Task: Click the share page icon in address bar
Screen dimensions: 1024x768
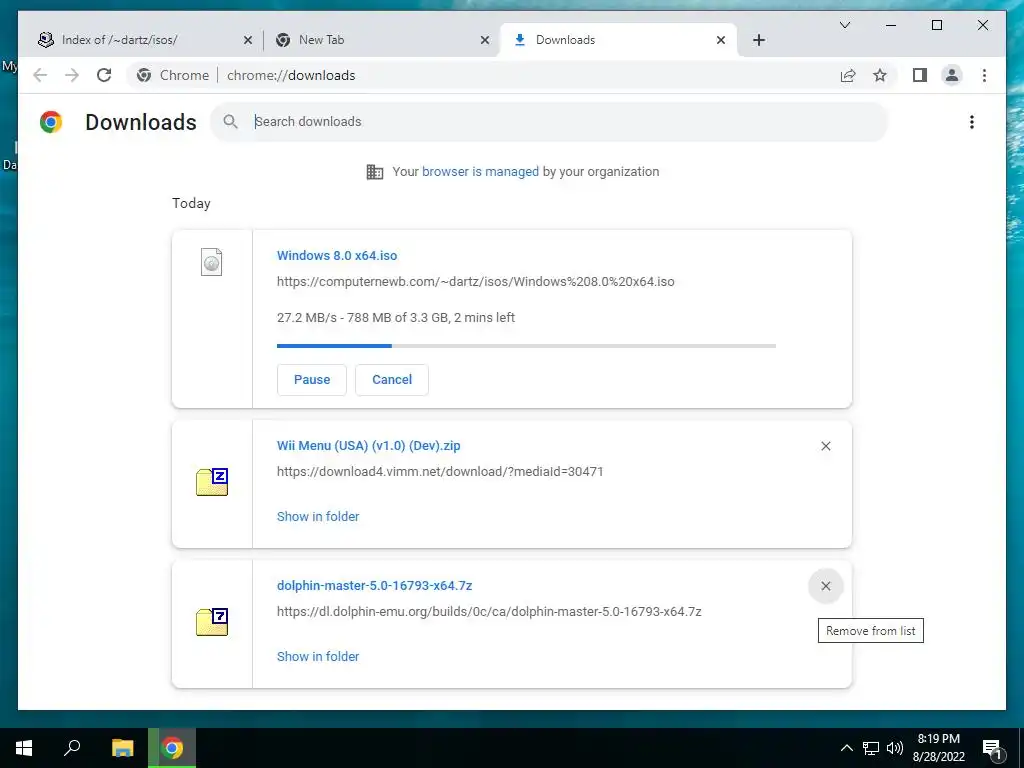Action: click(x=848, y=75)
